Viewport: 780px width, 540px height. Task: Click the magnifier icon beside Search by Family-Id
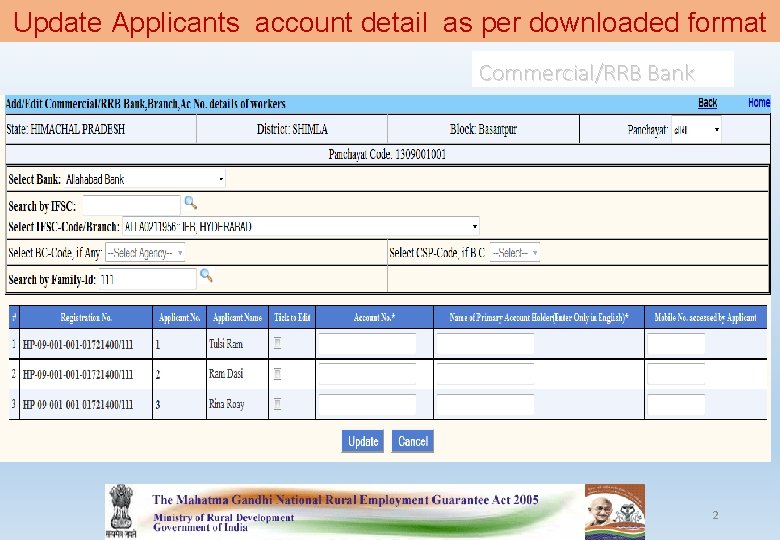click(206, 275)
